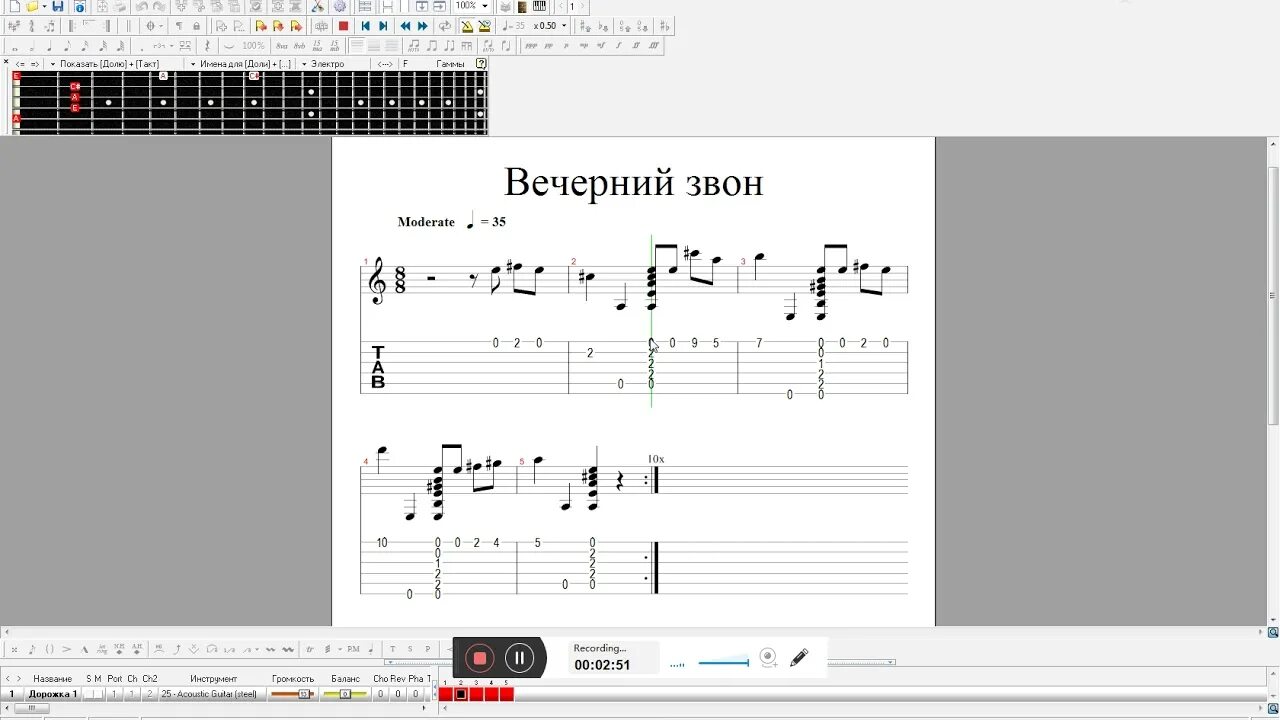
Task: Open the 'Электро' fretboard type dropdown
Action: (304, 64)
